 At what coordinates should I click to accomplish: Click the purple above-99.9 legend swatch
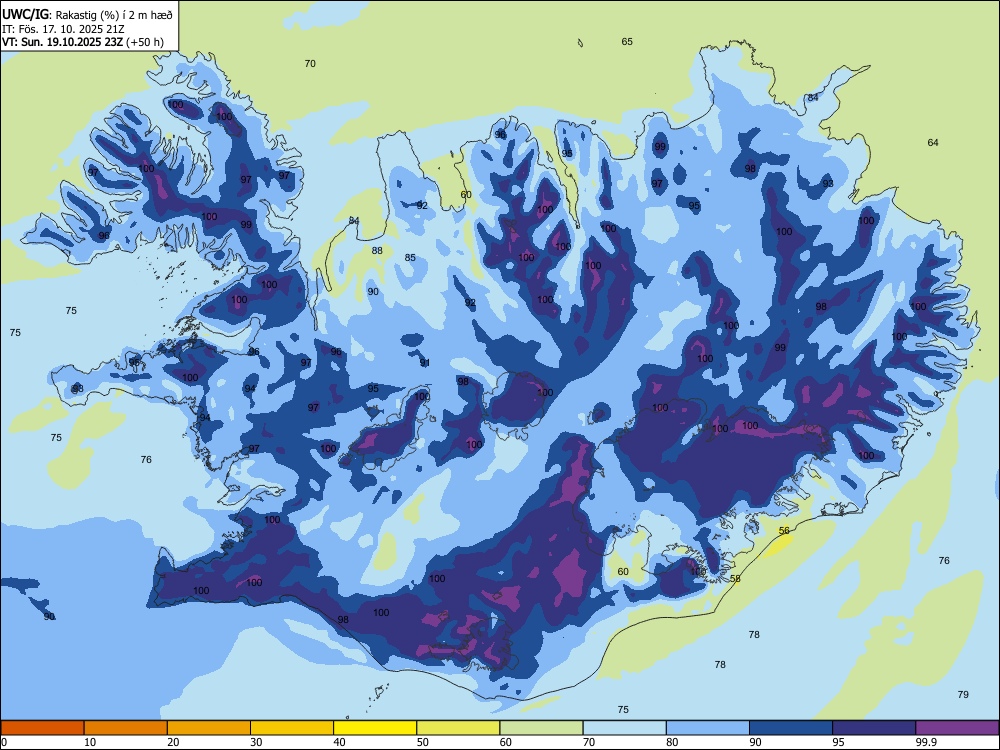tap(957, 728)
